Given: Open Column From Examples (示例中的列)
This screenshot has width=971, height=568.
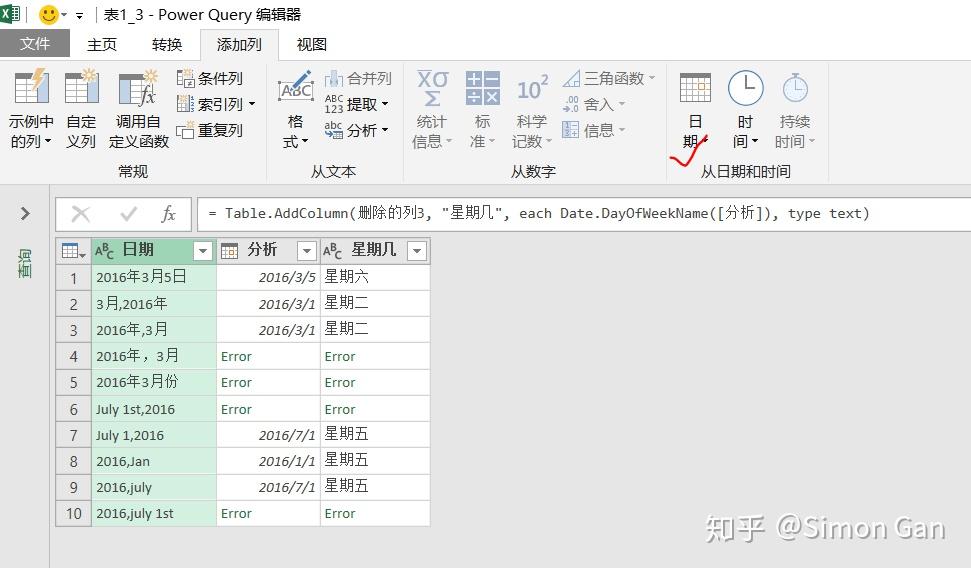Looking at the screenshot, I should 31,108.
